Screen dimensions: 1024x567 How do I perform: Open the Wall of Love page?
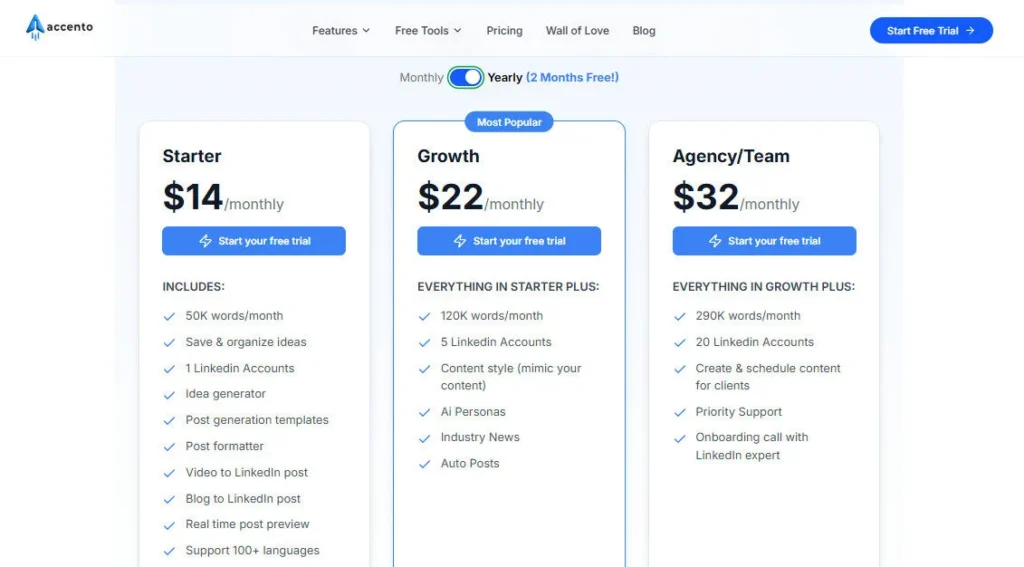point(577,31)
